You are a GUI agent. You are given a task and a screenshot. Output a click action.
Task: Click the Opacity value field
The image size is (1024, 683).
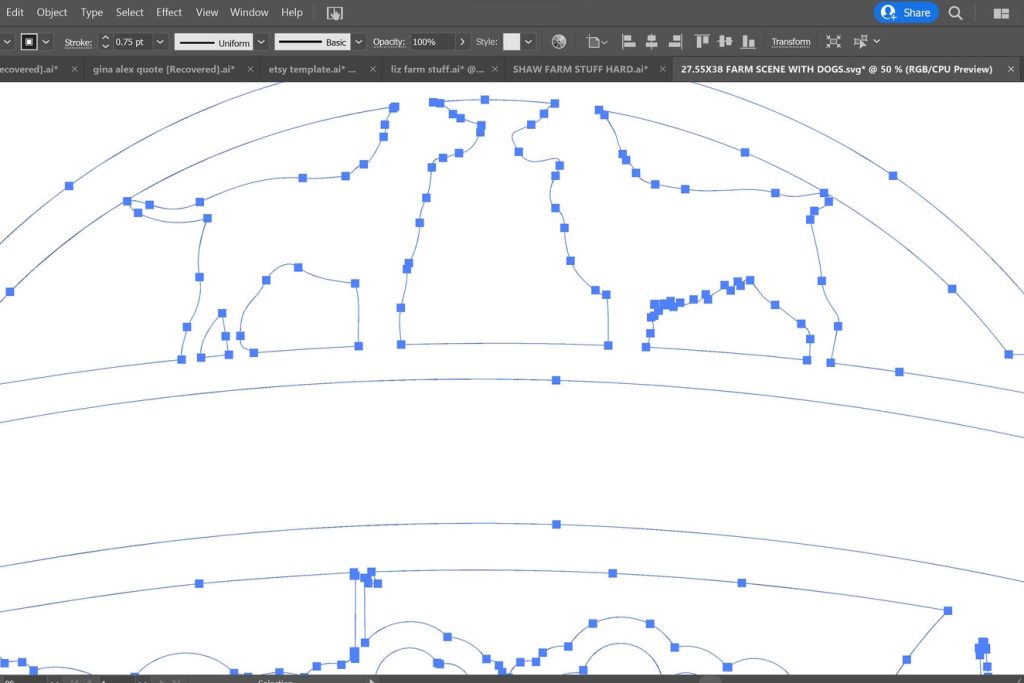(431, 42)
